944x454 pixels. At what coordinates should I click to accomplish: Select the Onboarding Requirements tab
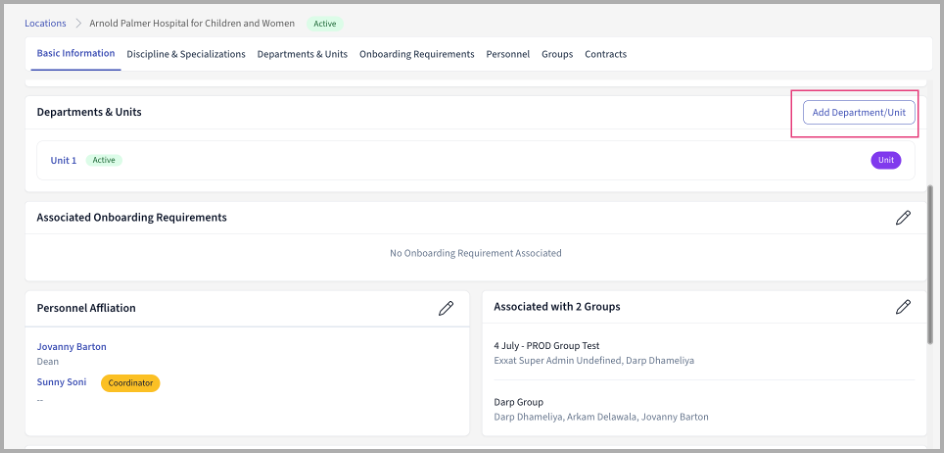coord(416,54)
